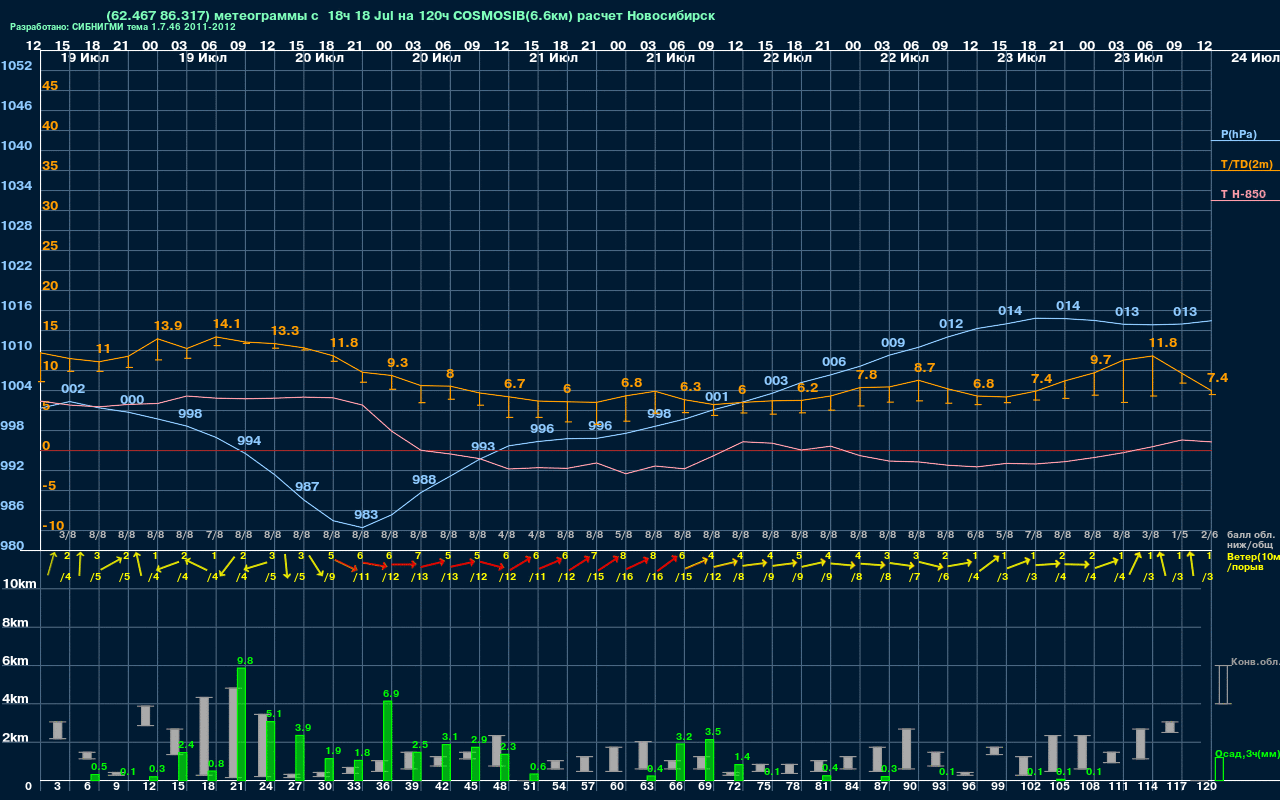Click the 1052 pressure axis label
Viewport: 1280px width, 800px height.
tap(16, 66)
